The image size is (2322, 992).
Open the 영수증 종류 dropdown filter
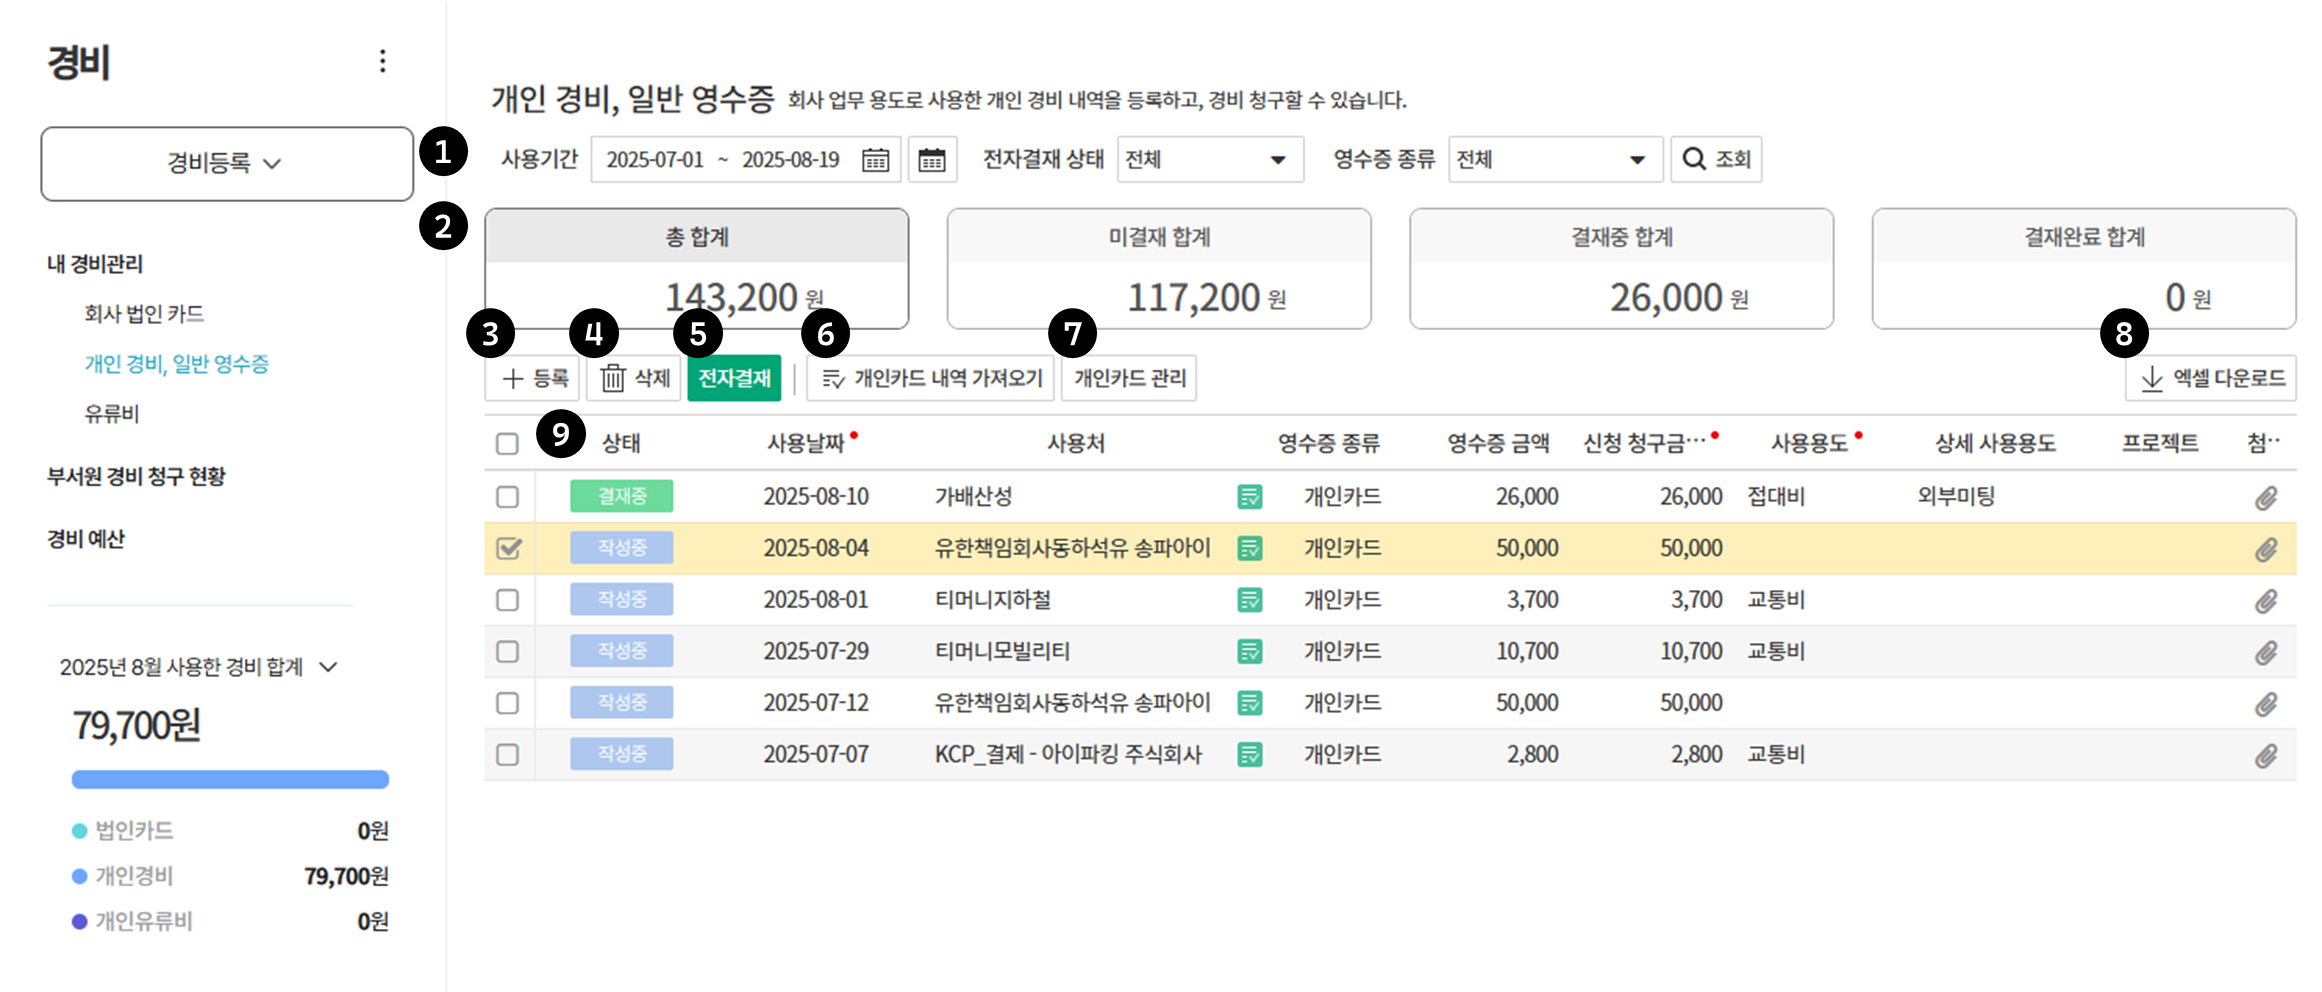[x=1554, y=160]
